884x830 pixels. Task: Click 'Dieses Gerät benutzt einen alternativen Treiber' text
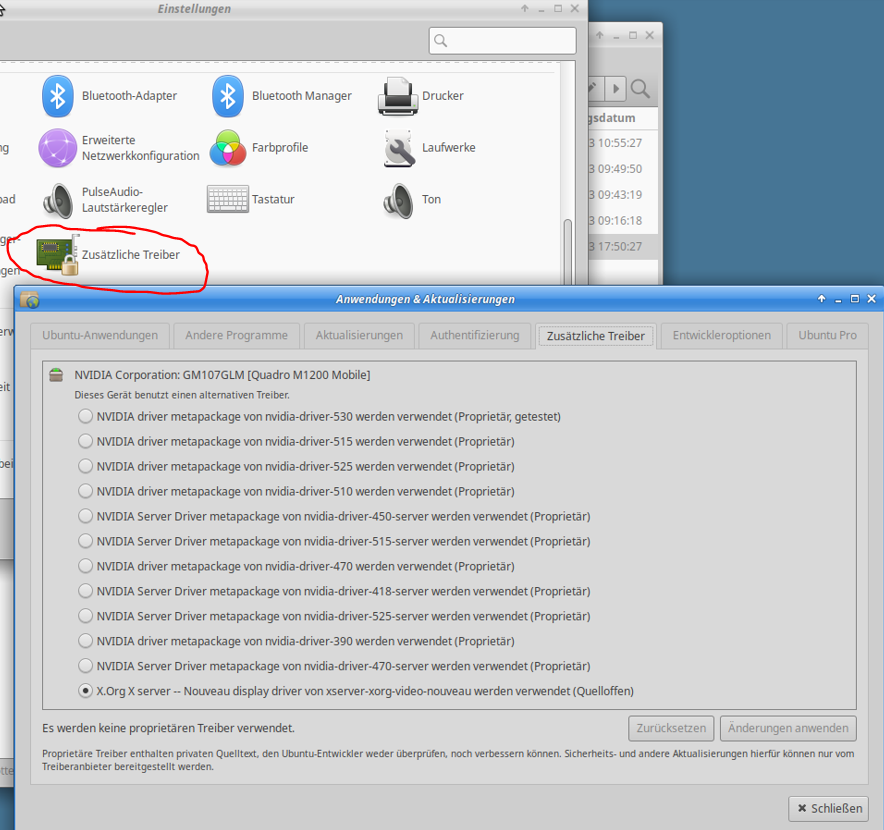point(182,395)
